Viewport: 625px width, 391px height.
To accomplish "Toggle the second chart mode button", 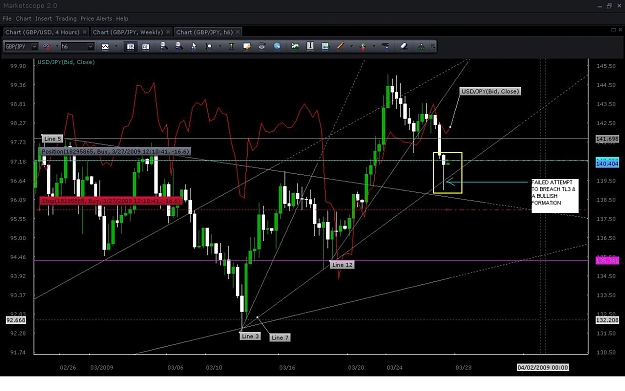I will click(145, 47).
